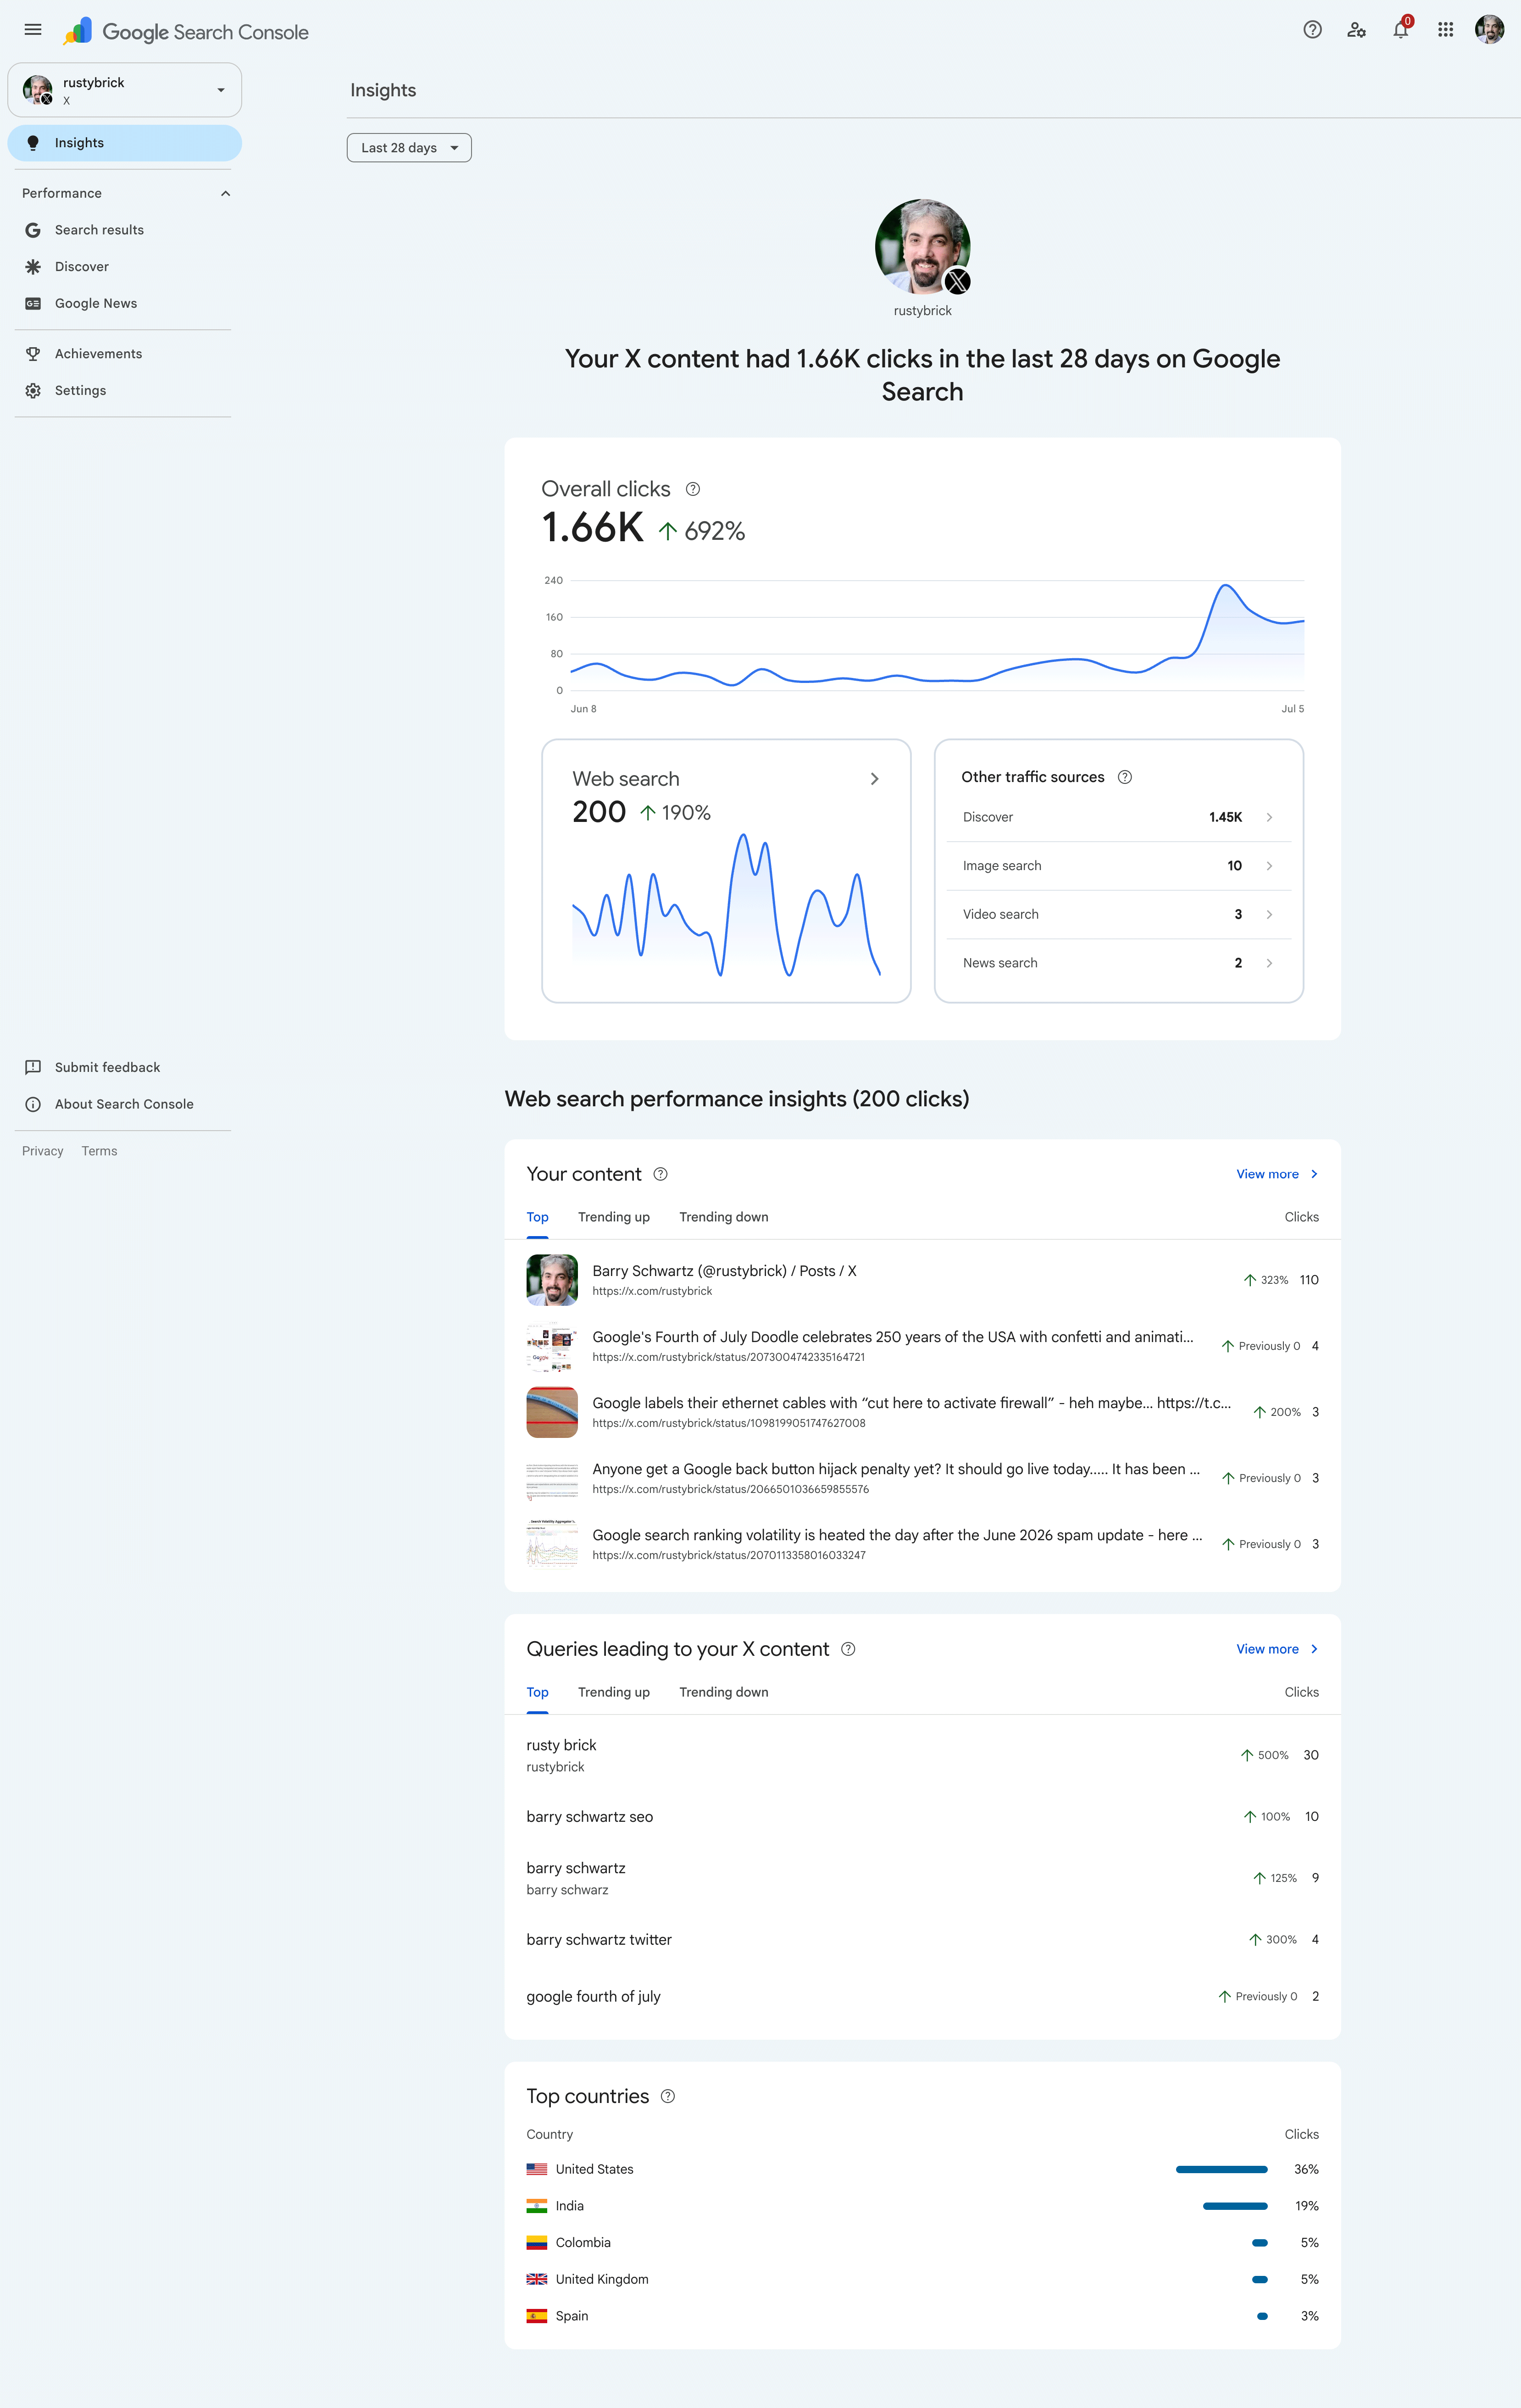Open Google News in the sidebar
The width and height of the screenshot is (1521, 2408).
(x=126, y=304)
